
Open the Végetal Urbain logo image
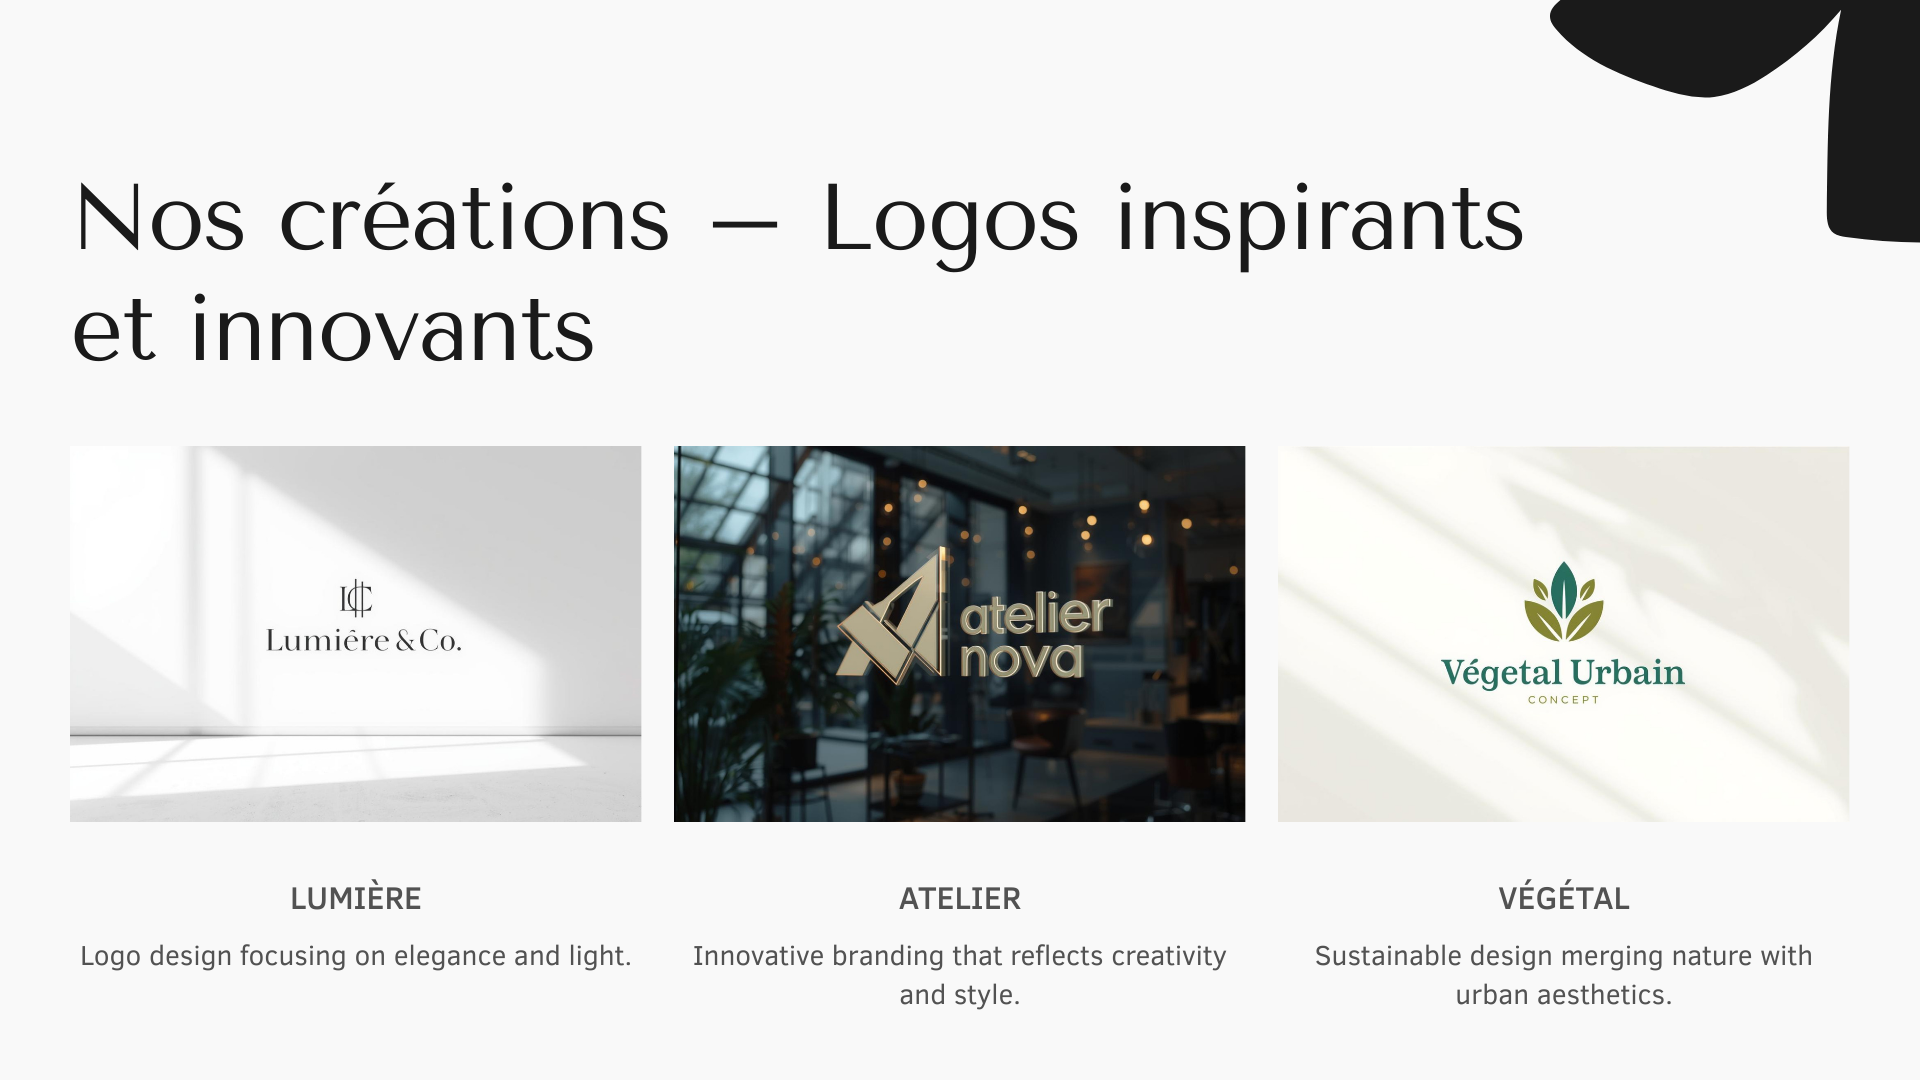[x=1563, y=634]
